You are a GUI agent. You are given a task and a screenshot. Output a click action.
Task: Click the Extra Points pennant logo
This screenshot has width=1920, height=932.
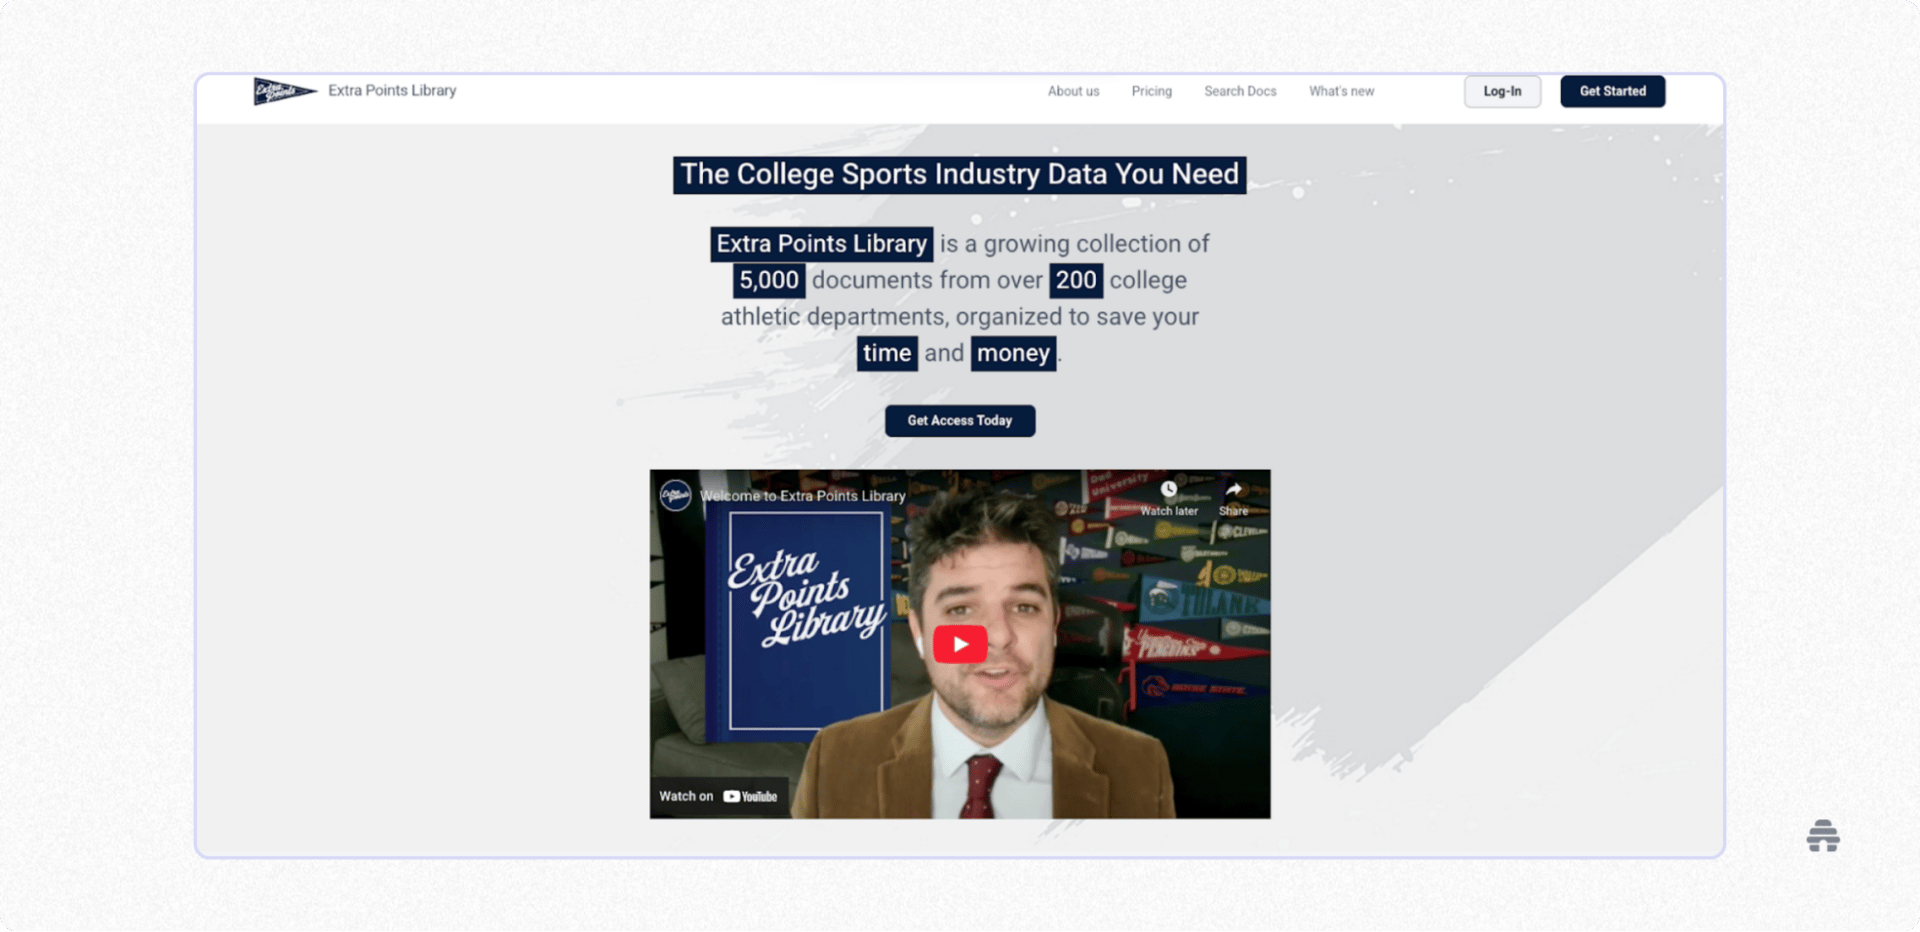(285, 91)
